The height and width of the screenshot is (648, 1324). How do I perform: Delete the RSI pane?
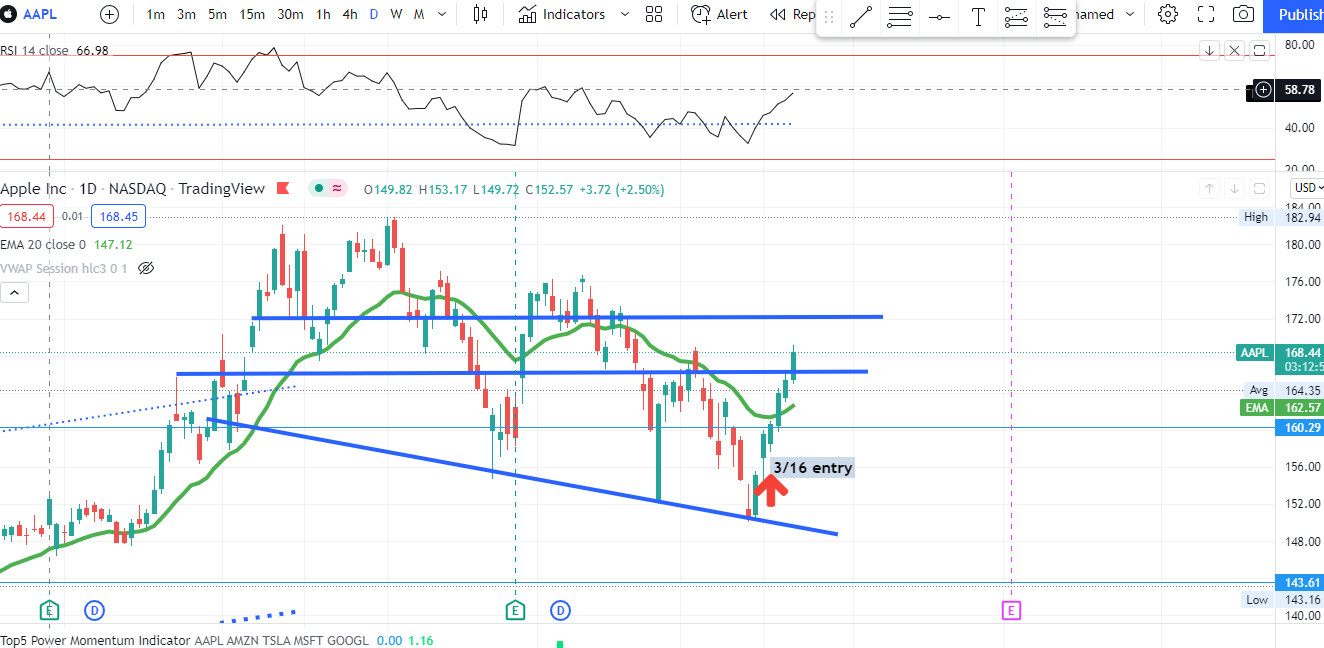pyautogui.click(x=1235, y=50)
